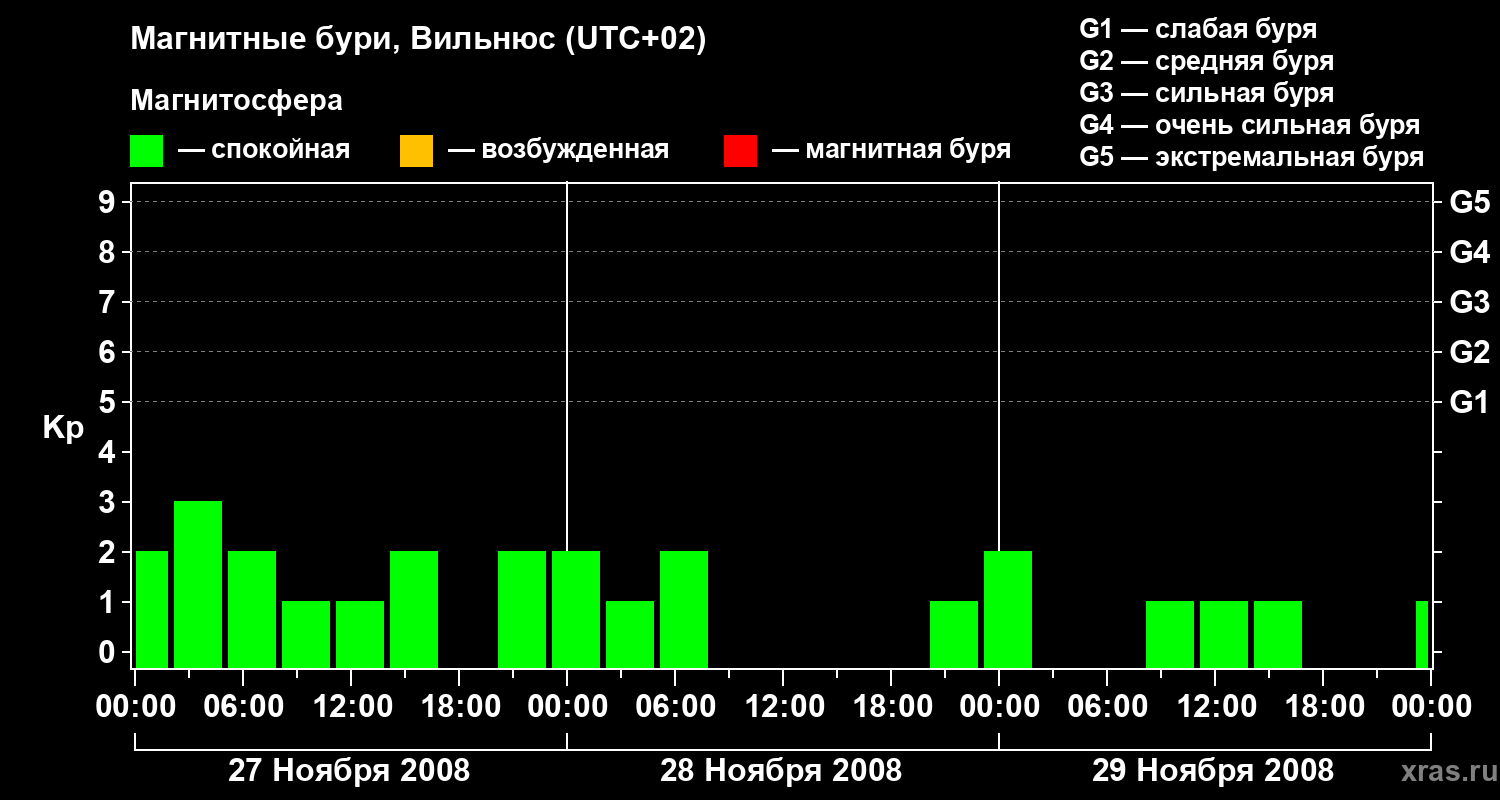Image resolution: width=1500 pixels, height=800 pixels.
Task: Click the 'Kp' axis title
Action: (63, 428)
